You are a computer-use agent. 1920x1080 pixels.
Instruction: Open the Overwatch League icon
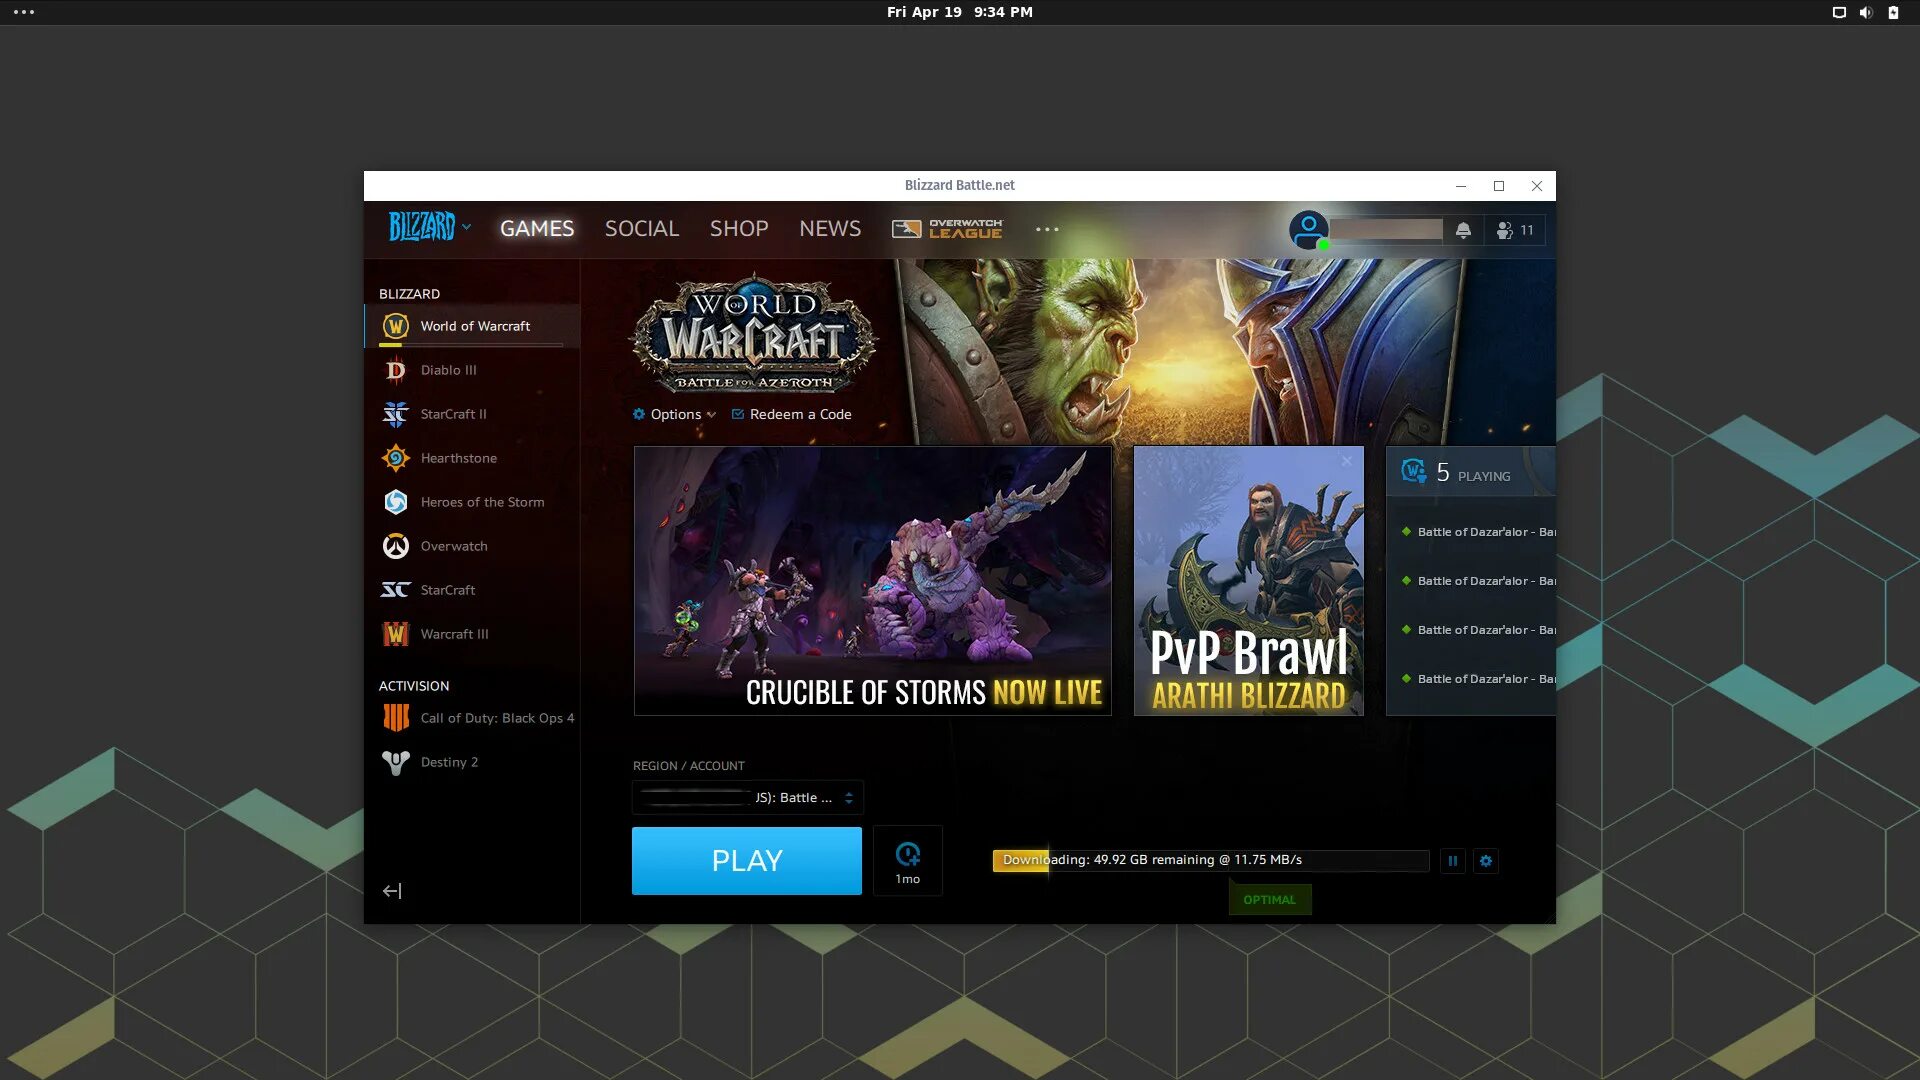[x=947, y=229]
